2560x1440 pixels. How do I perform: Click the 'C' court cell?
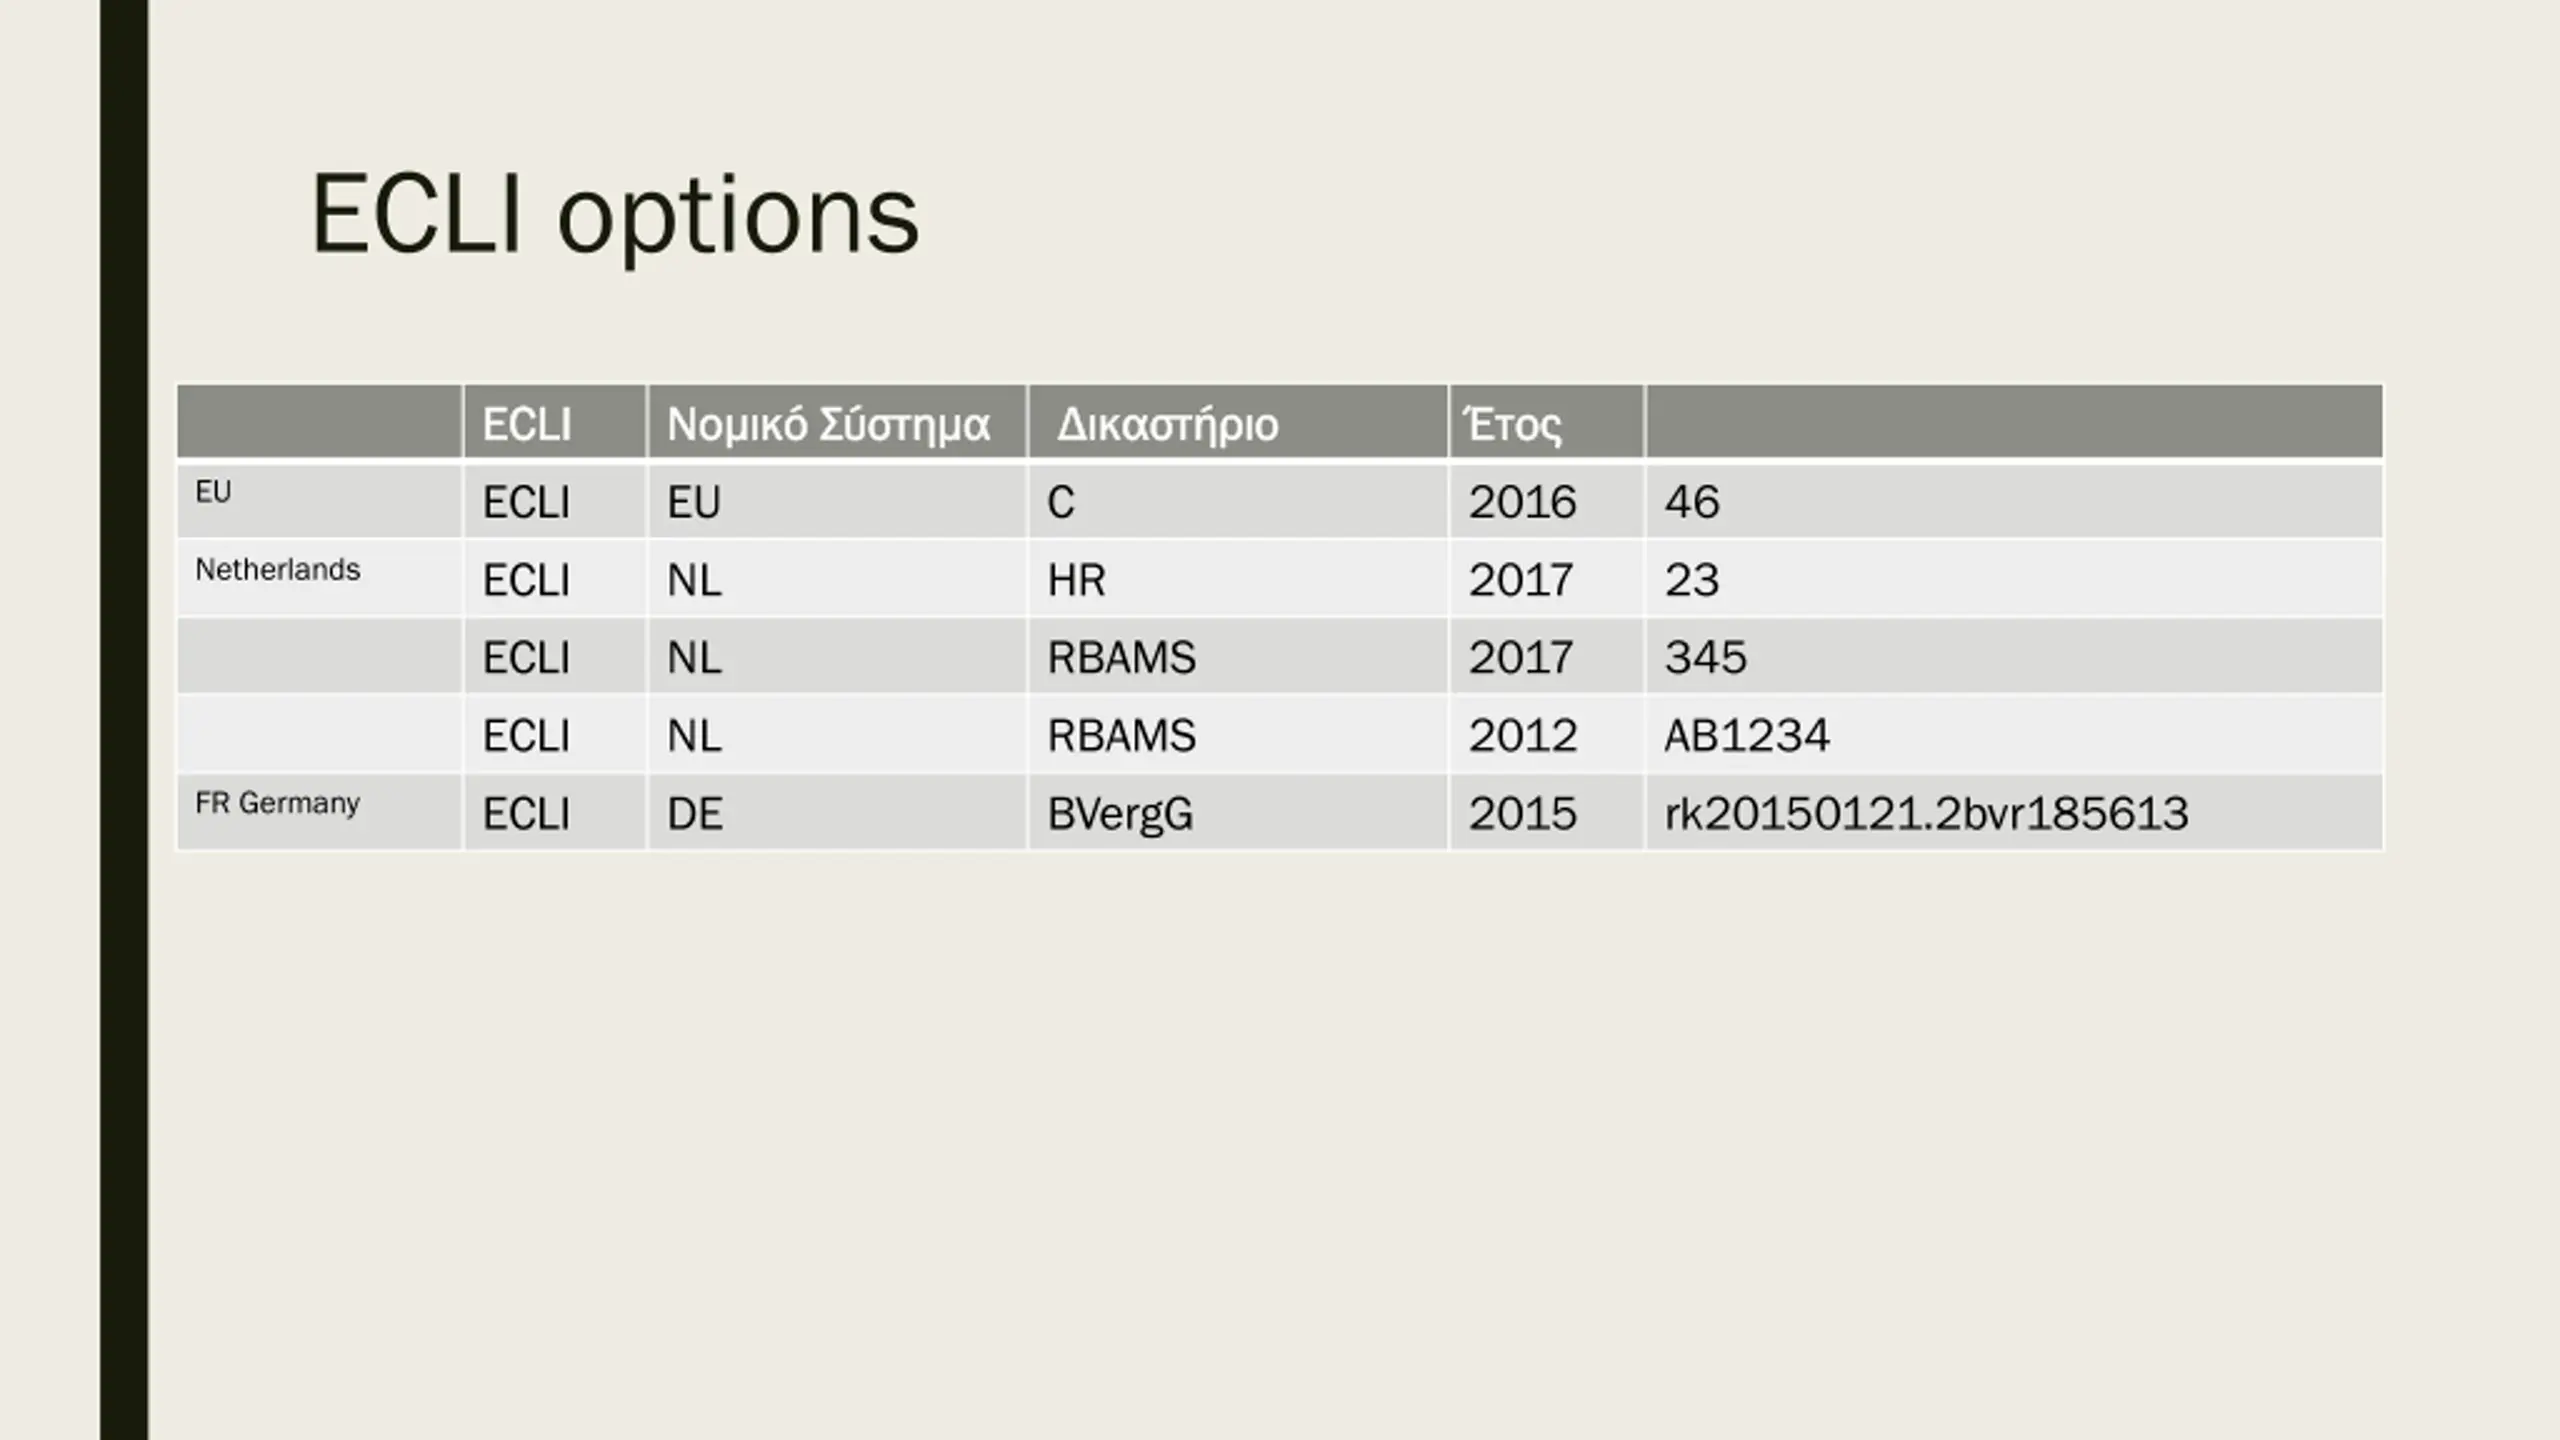(x=1238, y=500)
